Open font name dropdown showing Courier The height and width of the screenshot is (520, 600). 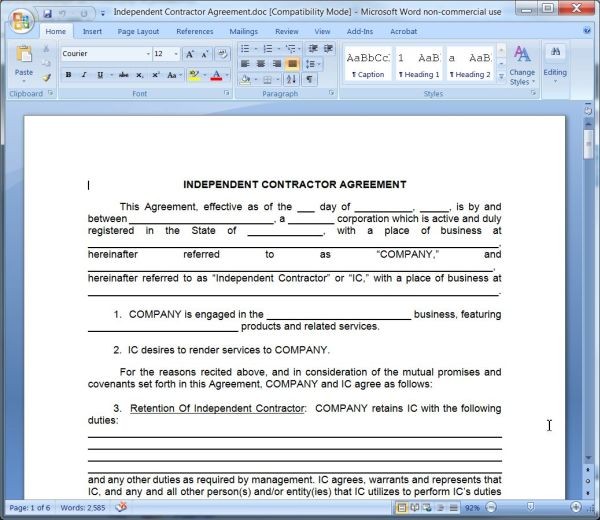coord(148,54)
